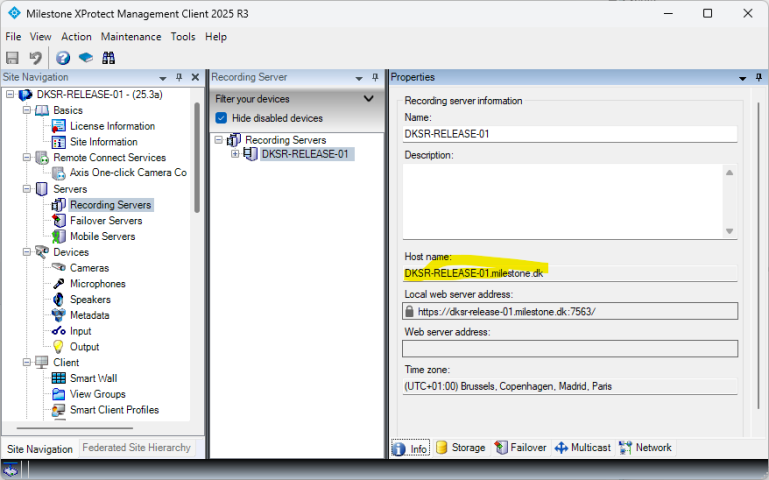Screen dimensions: 769x480
Task: Open License Information under Basics
Action: coord(111,126)
